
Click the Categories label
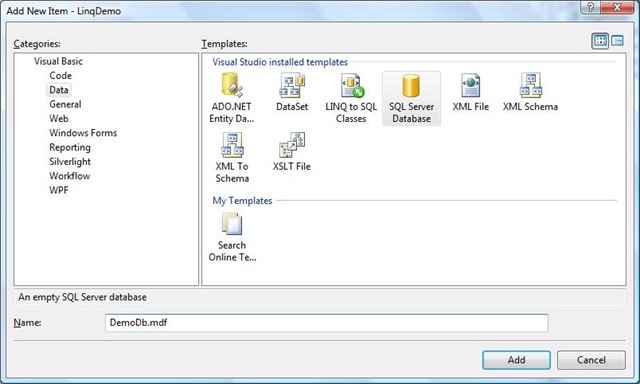tap(37, 44)
